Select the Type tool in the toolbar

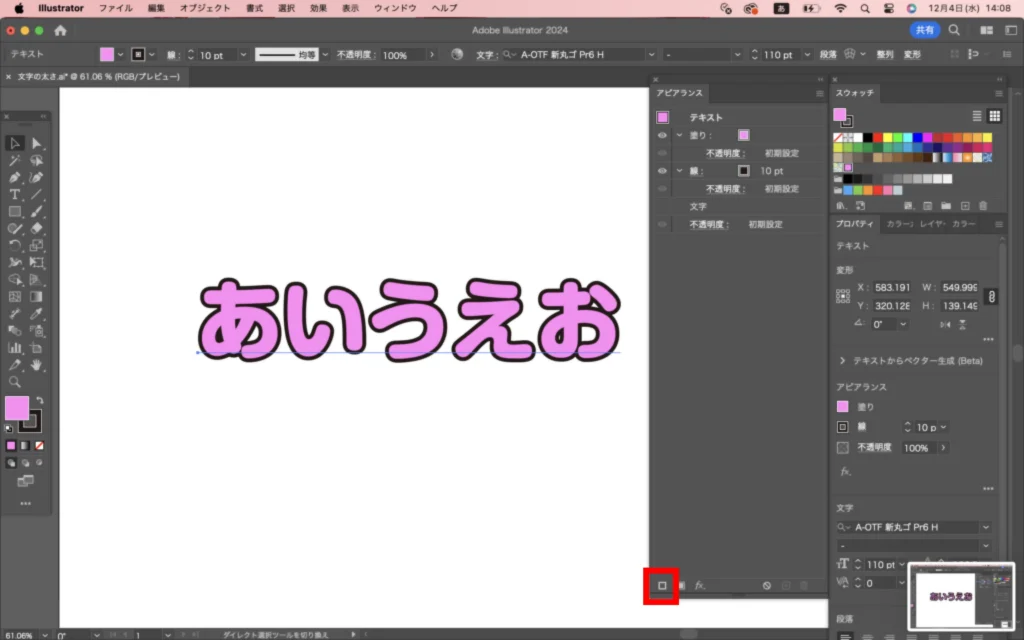coord(15,194)
